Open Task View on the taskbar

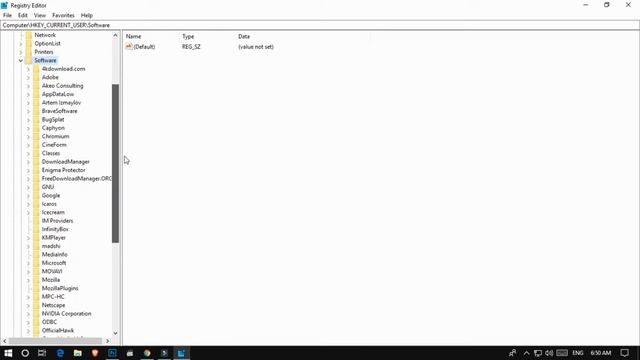[x=42, y=353]
